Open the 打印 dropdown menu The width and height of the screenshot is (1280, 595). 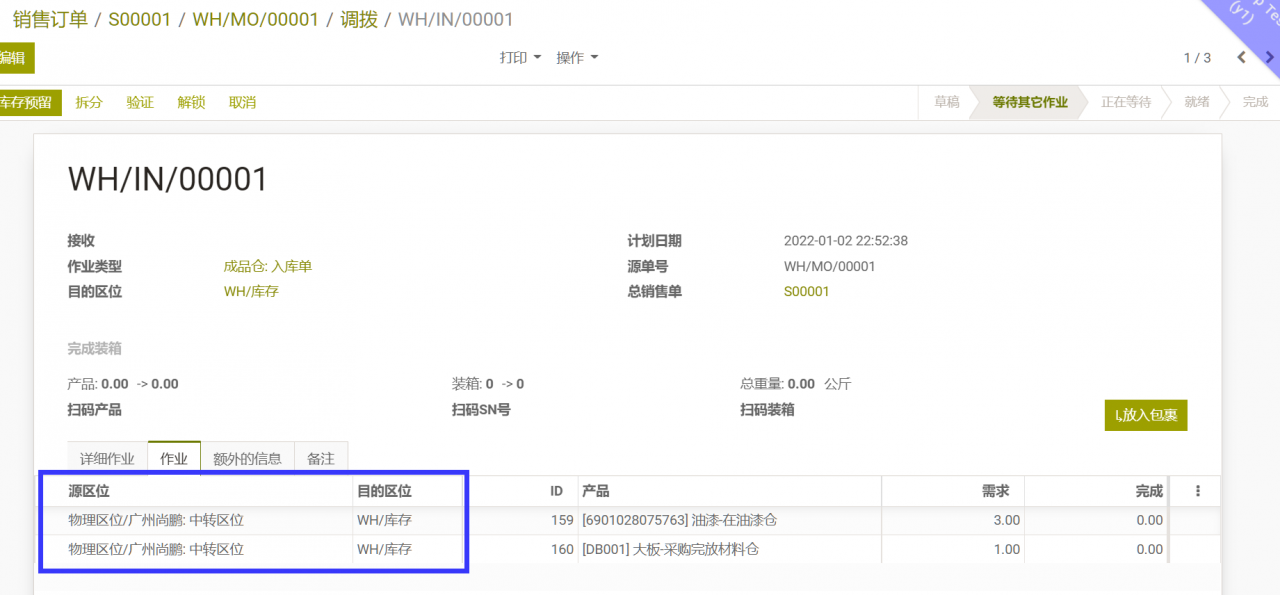pyautogui.click(x=520, y=58)
